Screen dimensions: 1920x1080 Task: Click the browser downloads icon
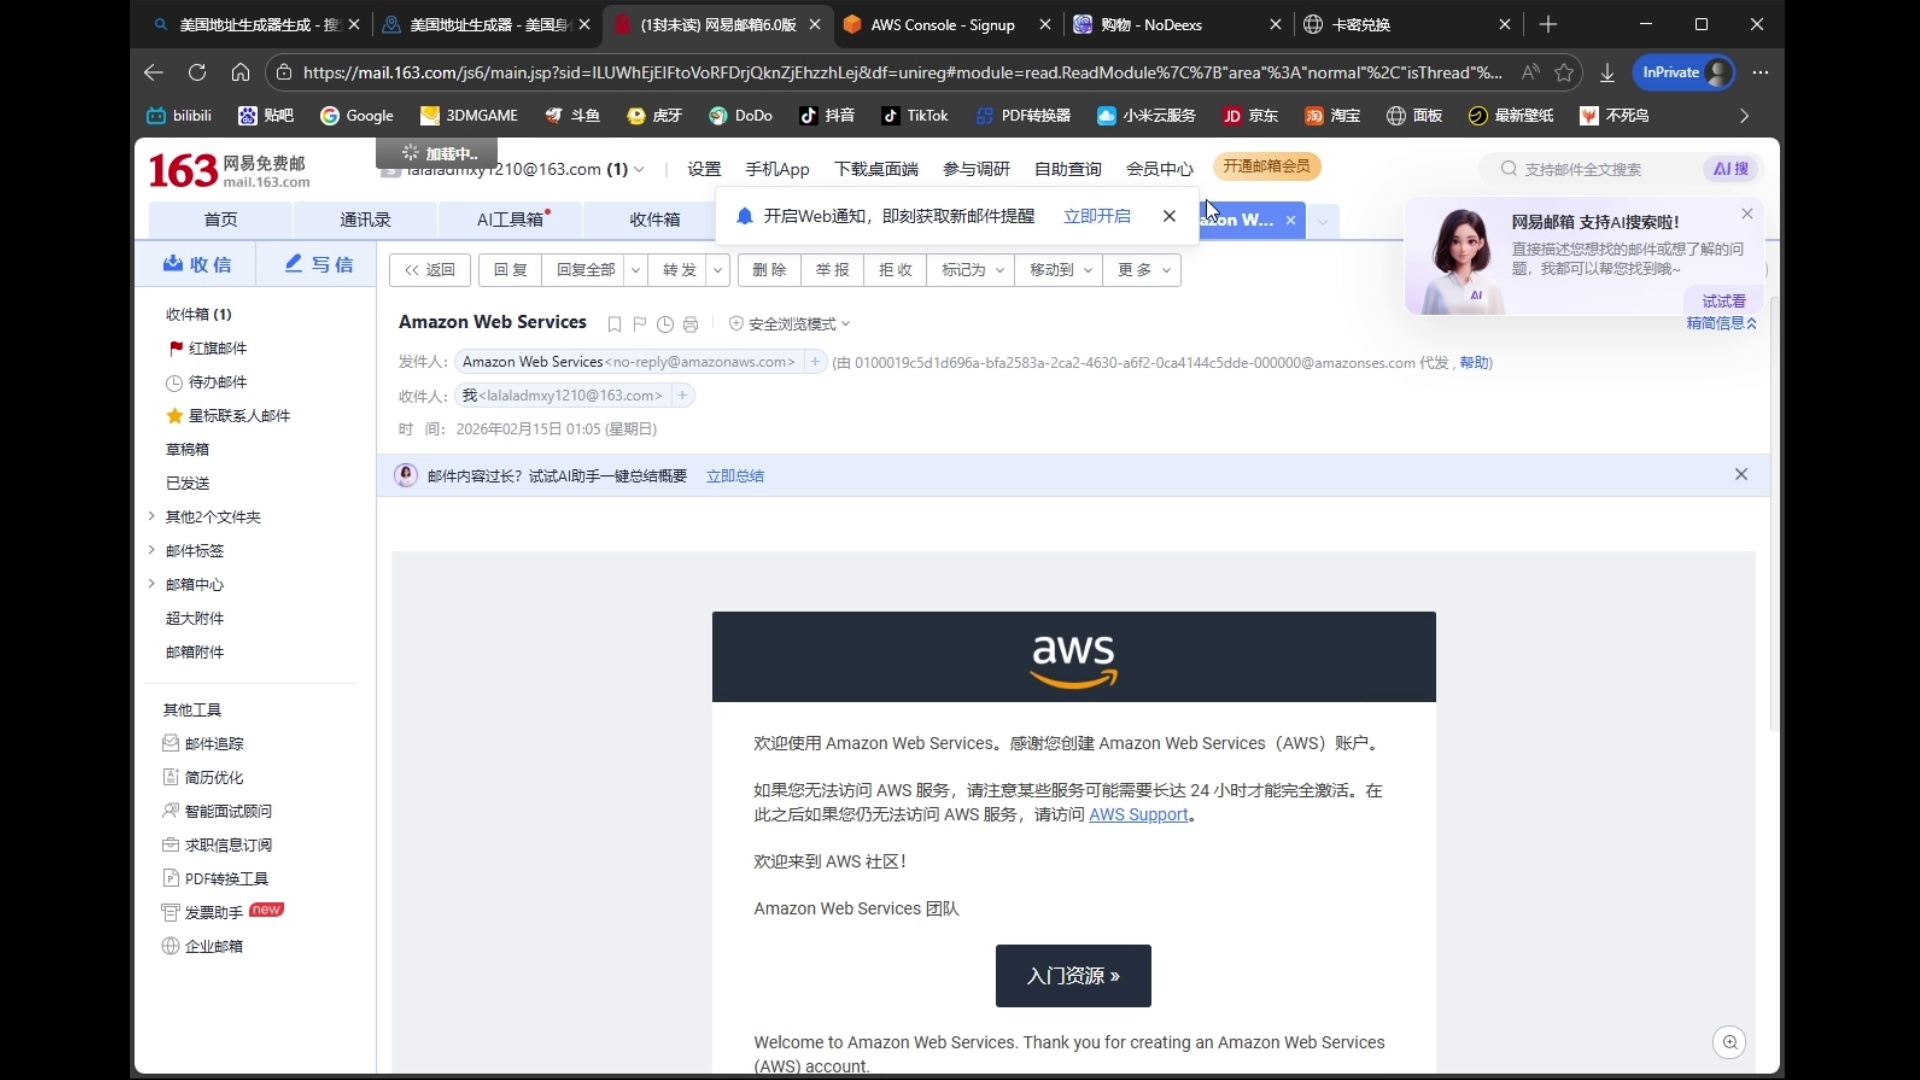click(x=1607, y=72)
